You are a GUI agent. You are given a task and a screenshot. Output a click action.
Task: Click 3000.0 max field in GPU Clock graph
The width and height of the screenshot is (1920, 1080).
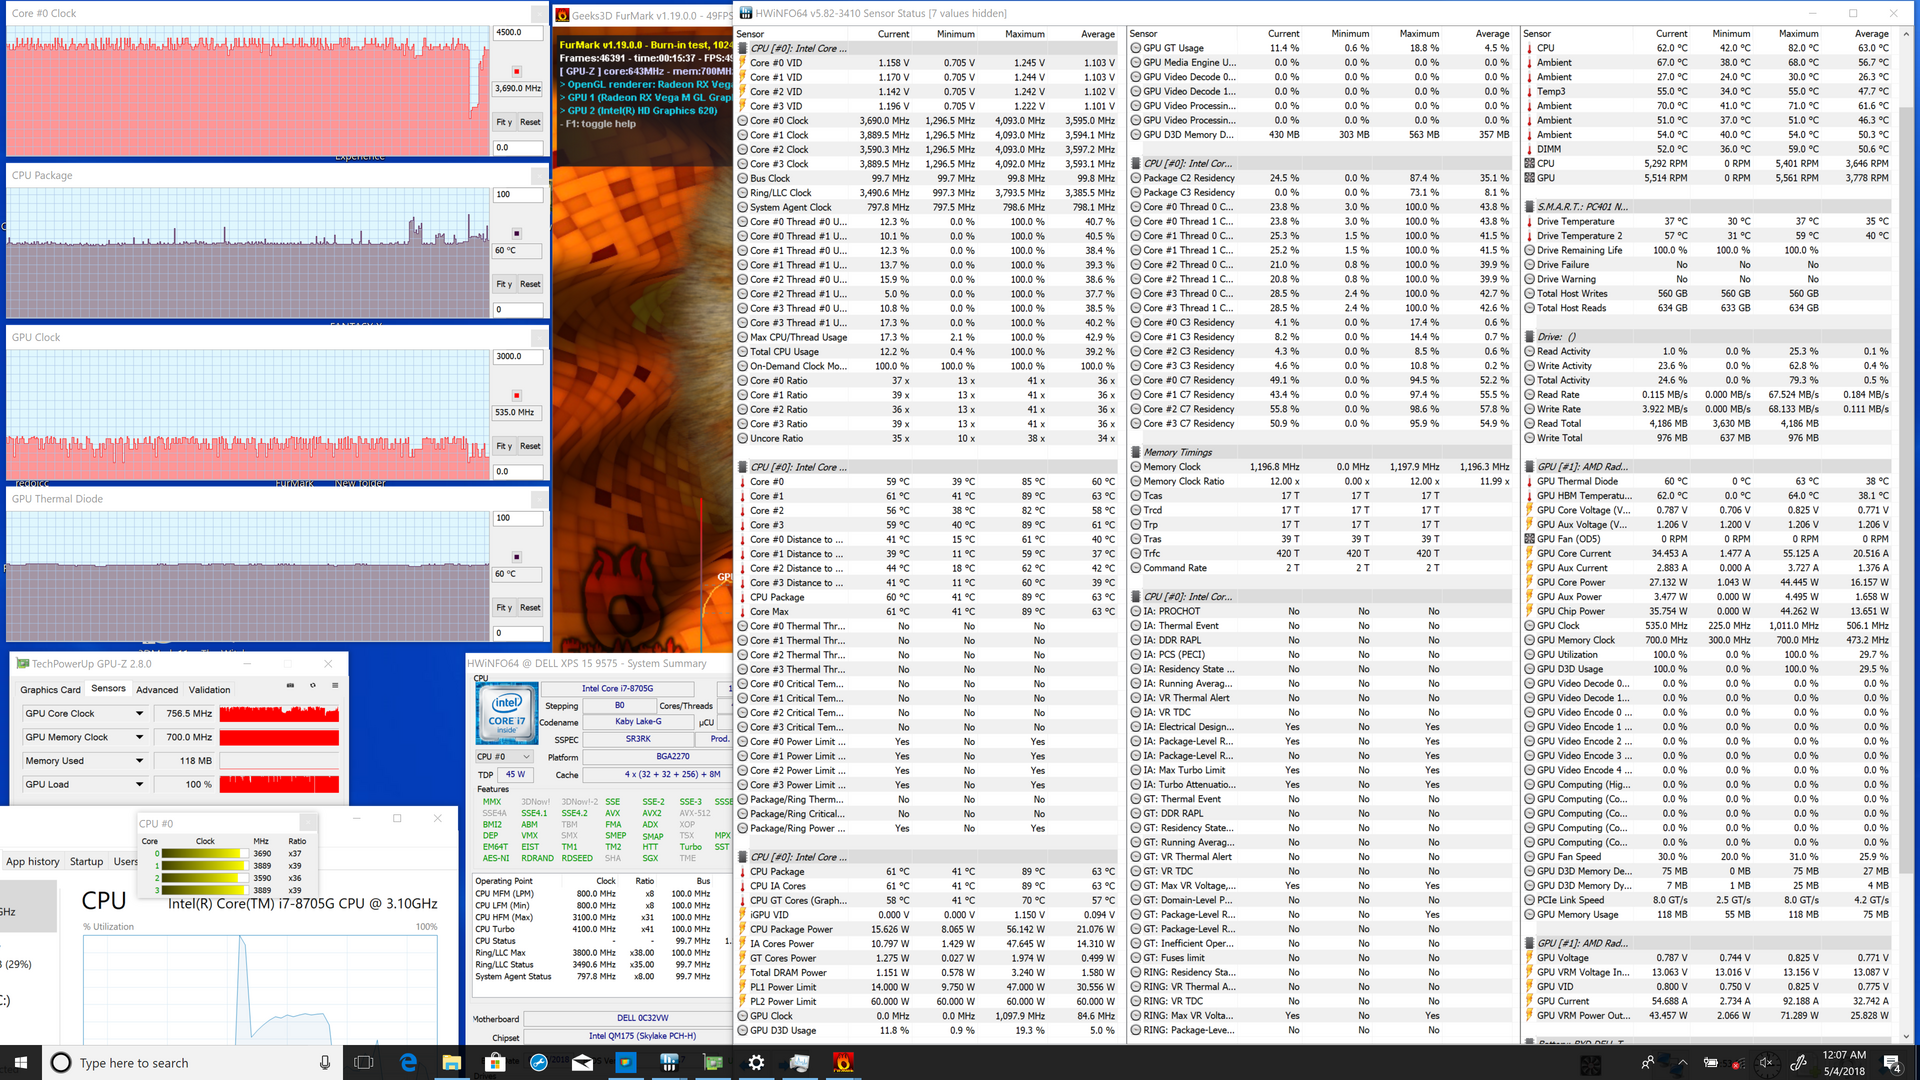(x=518, y=357)
